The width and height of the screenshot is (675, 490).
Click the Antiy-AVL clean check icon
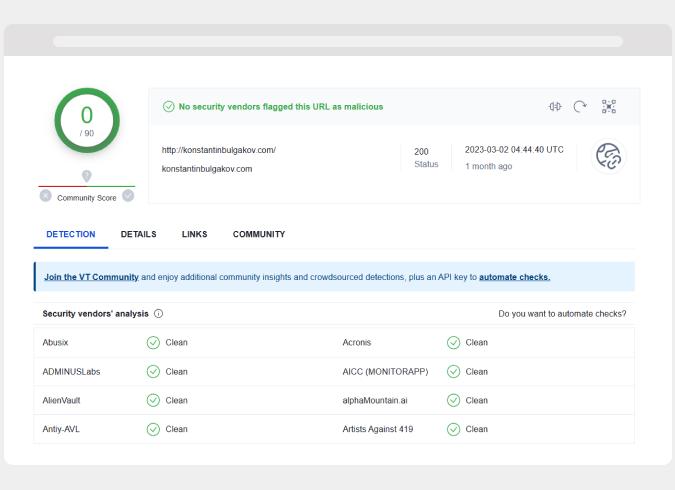(153, 429)
